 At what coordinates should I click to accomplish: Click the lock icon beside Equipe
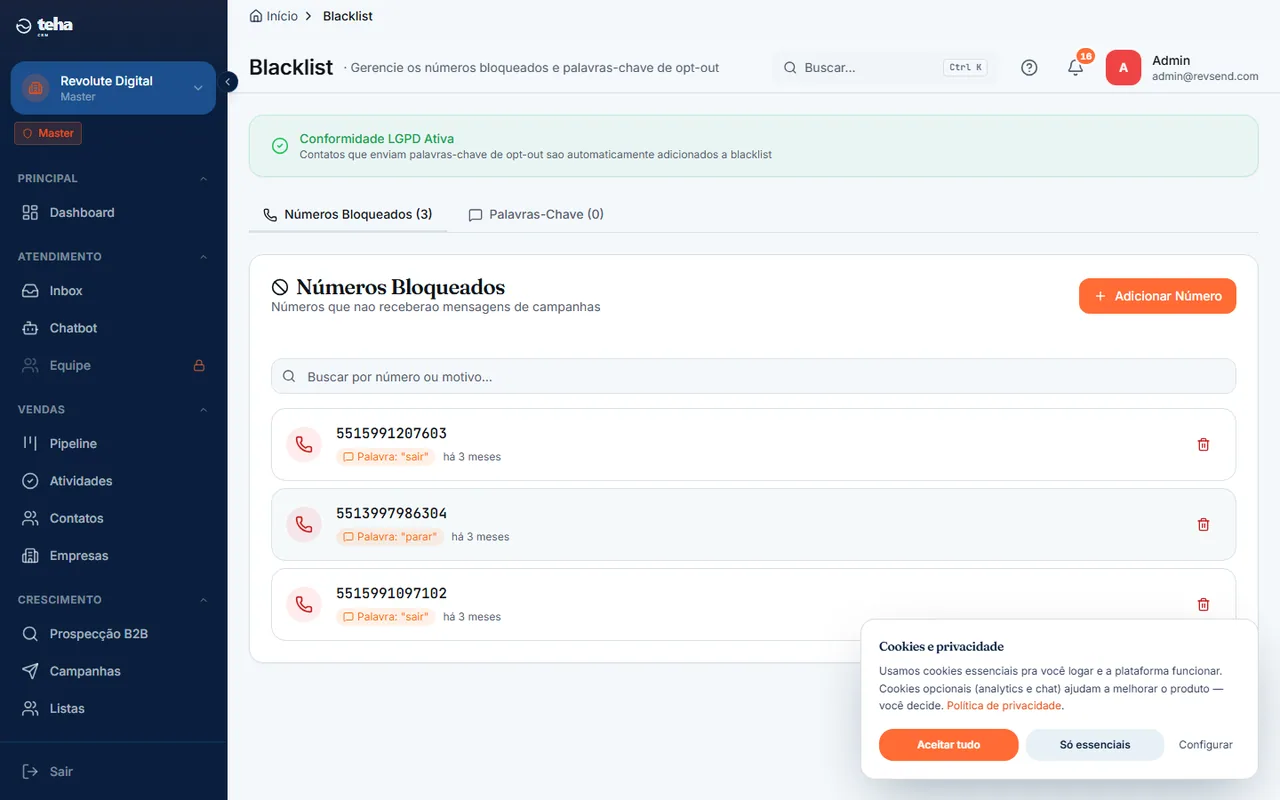pyautogui.click(x=199, y=366)
